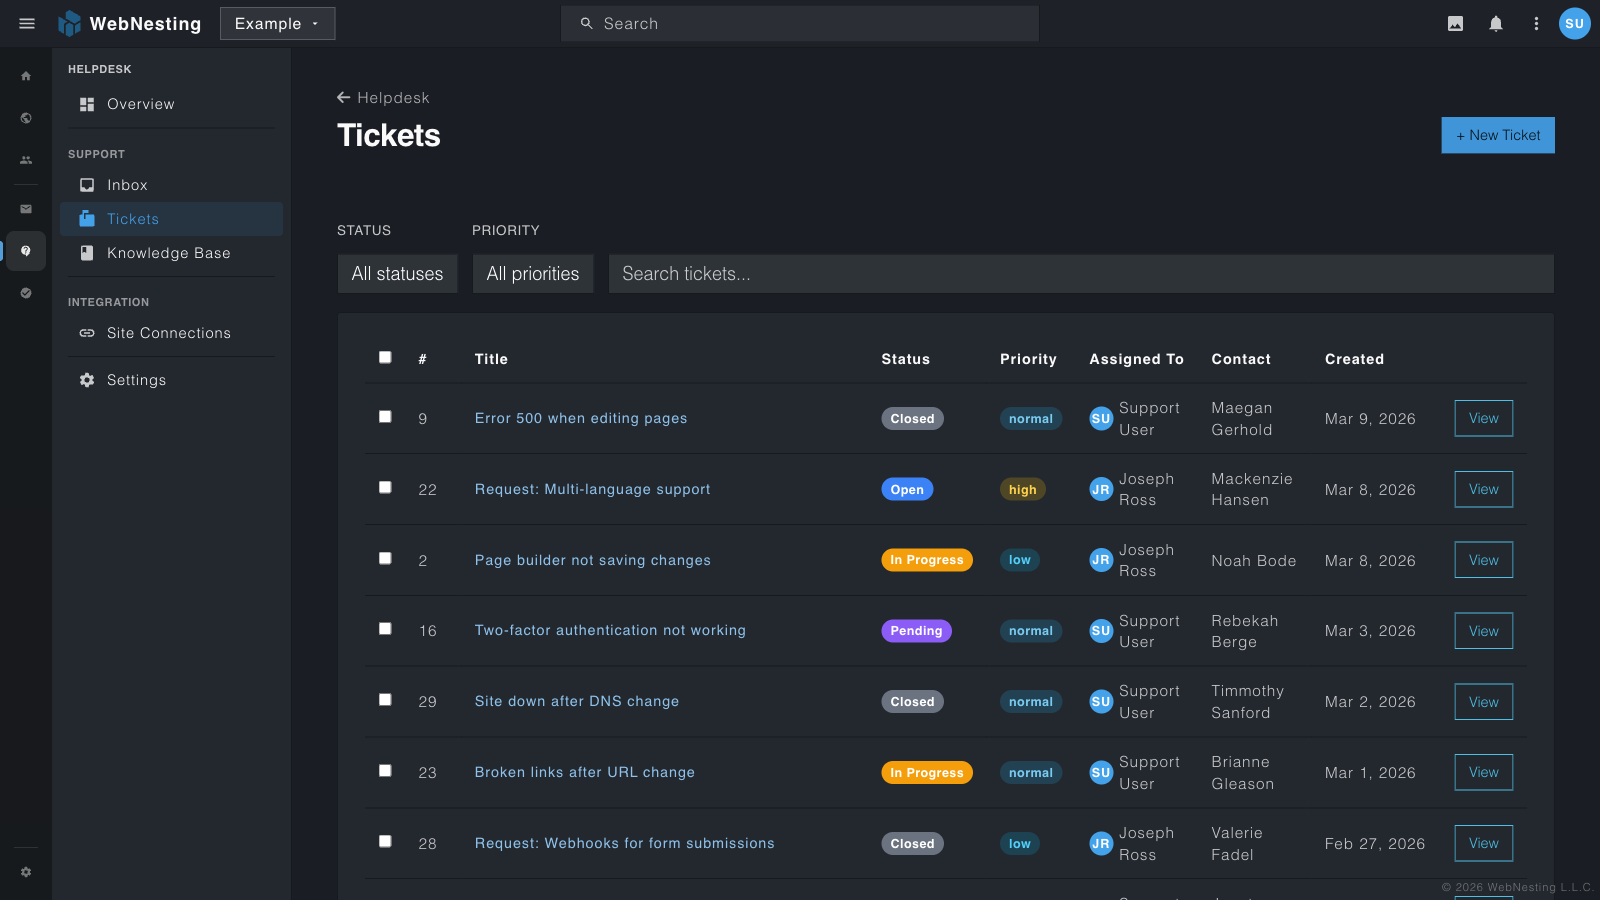Image resolution: width=1600 pixels, height=900 pixels.
Task: Open the three-dot overflow menu in the header
Action: (x=1537, y=23)
